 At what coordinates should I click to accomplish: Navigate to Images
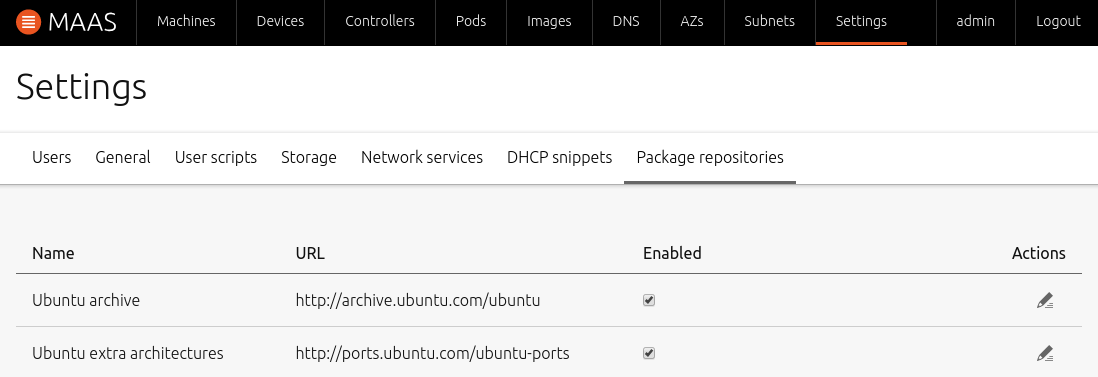click(549, 22)
